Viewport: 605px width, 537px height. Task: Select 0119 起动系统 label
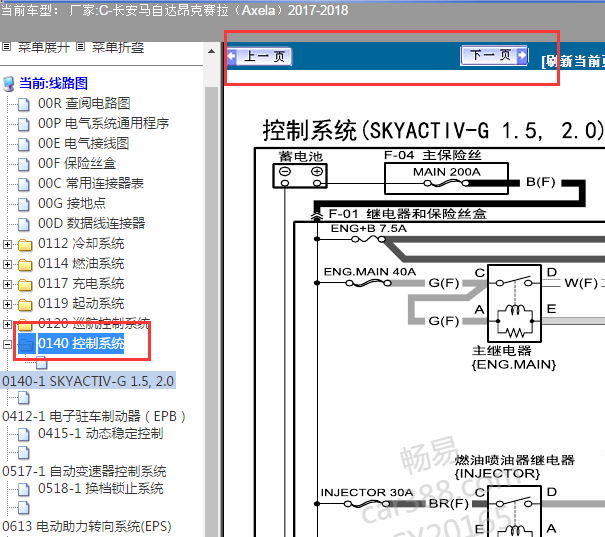coord(81,304)
